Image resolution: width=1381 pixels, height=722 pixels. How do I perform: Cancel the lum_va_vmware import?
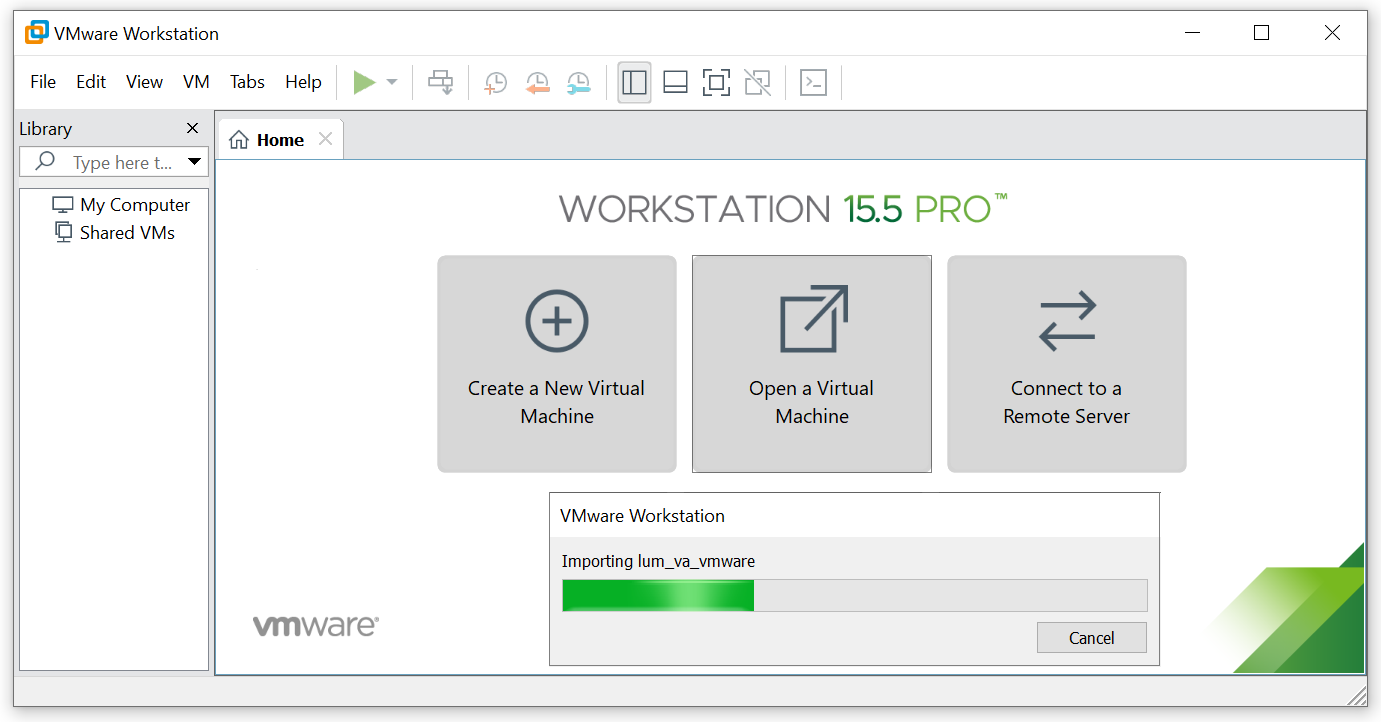point(1091,637)
